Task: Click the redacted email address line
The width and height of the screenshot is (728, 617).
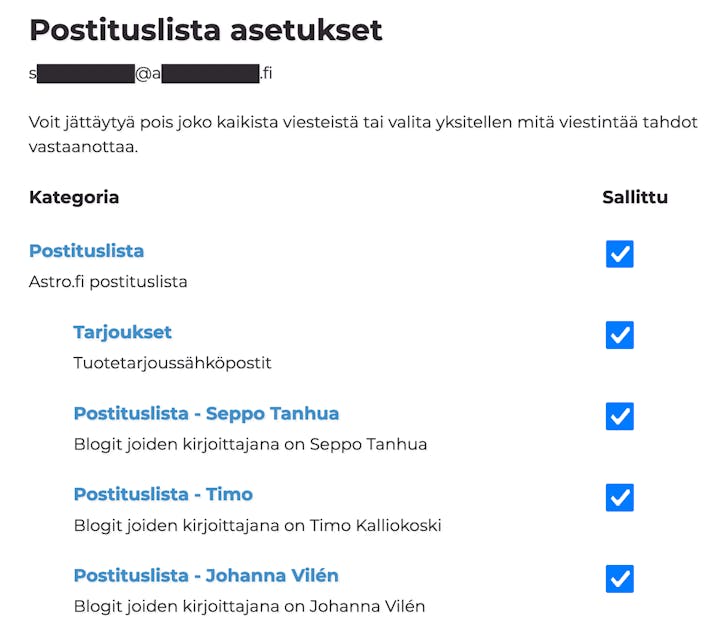Action: pos(150,74)
